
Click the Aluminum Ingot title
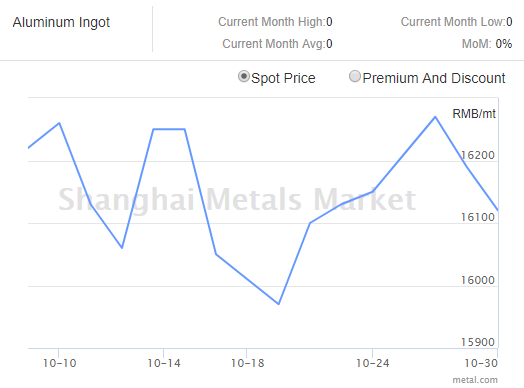click(61, 22)
